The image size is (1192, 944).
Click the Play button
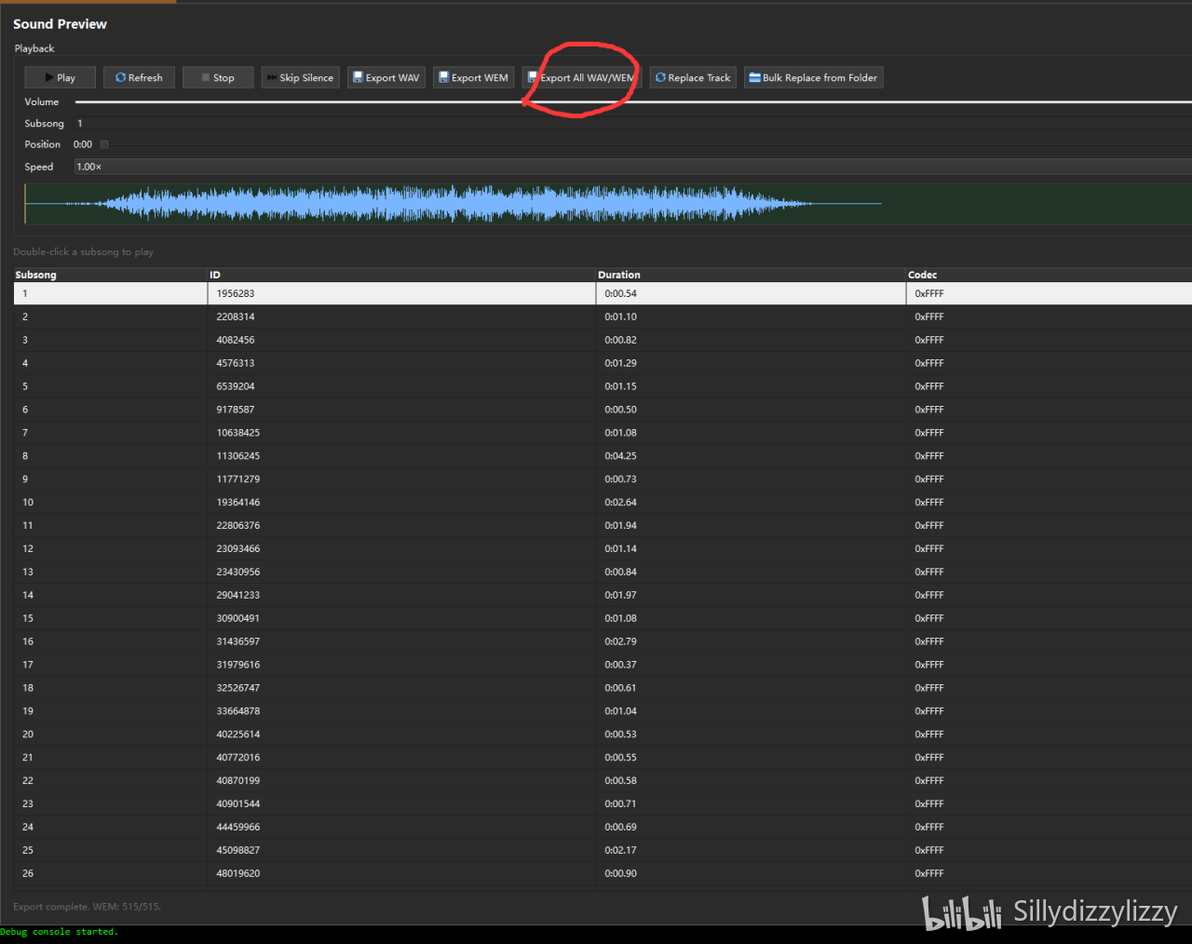pos(60,78)
